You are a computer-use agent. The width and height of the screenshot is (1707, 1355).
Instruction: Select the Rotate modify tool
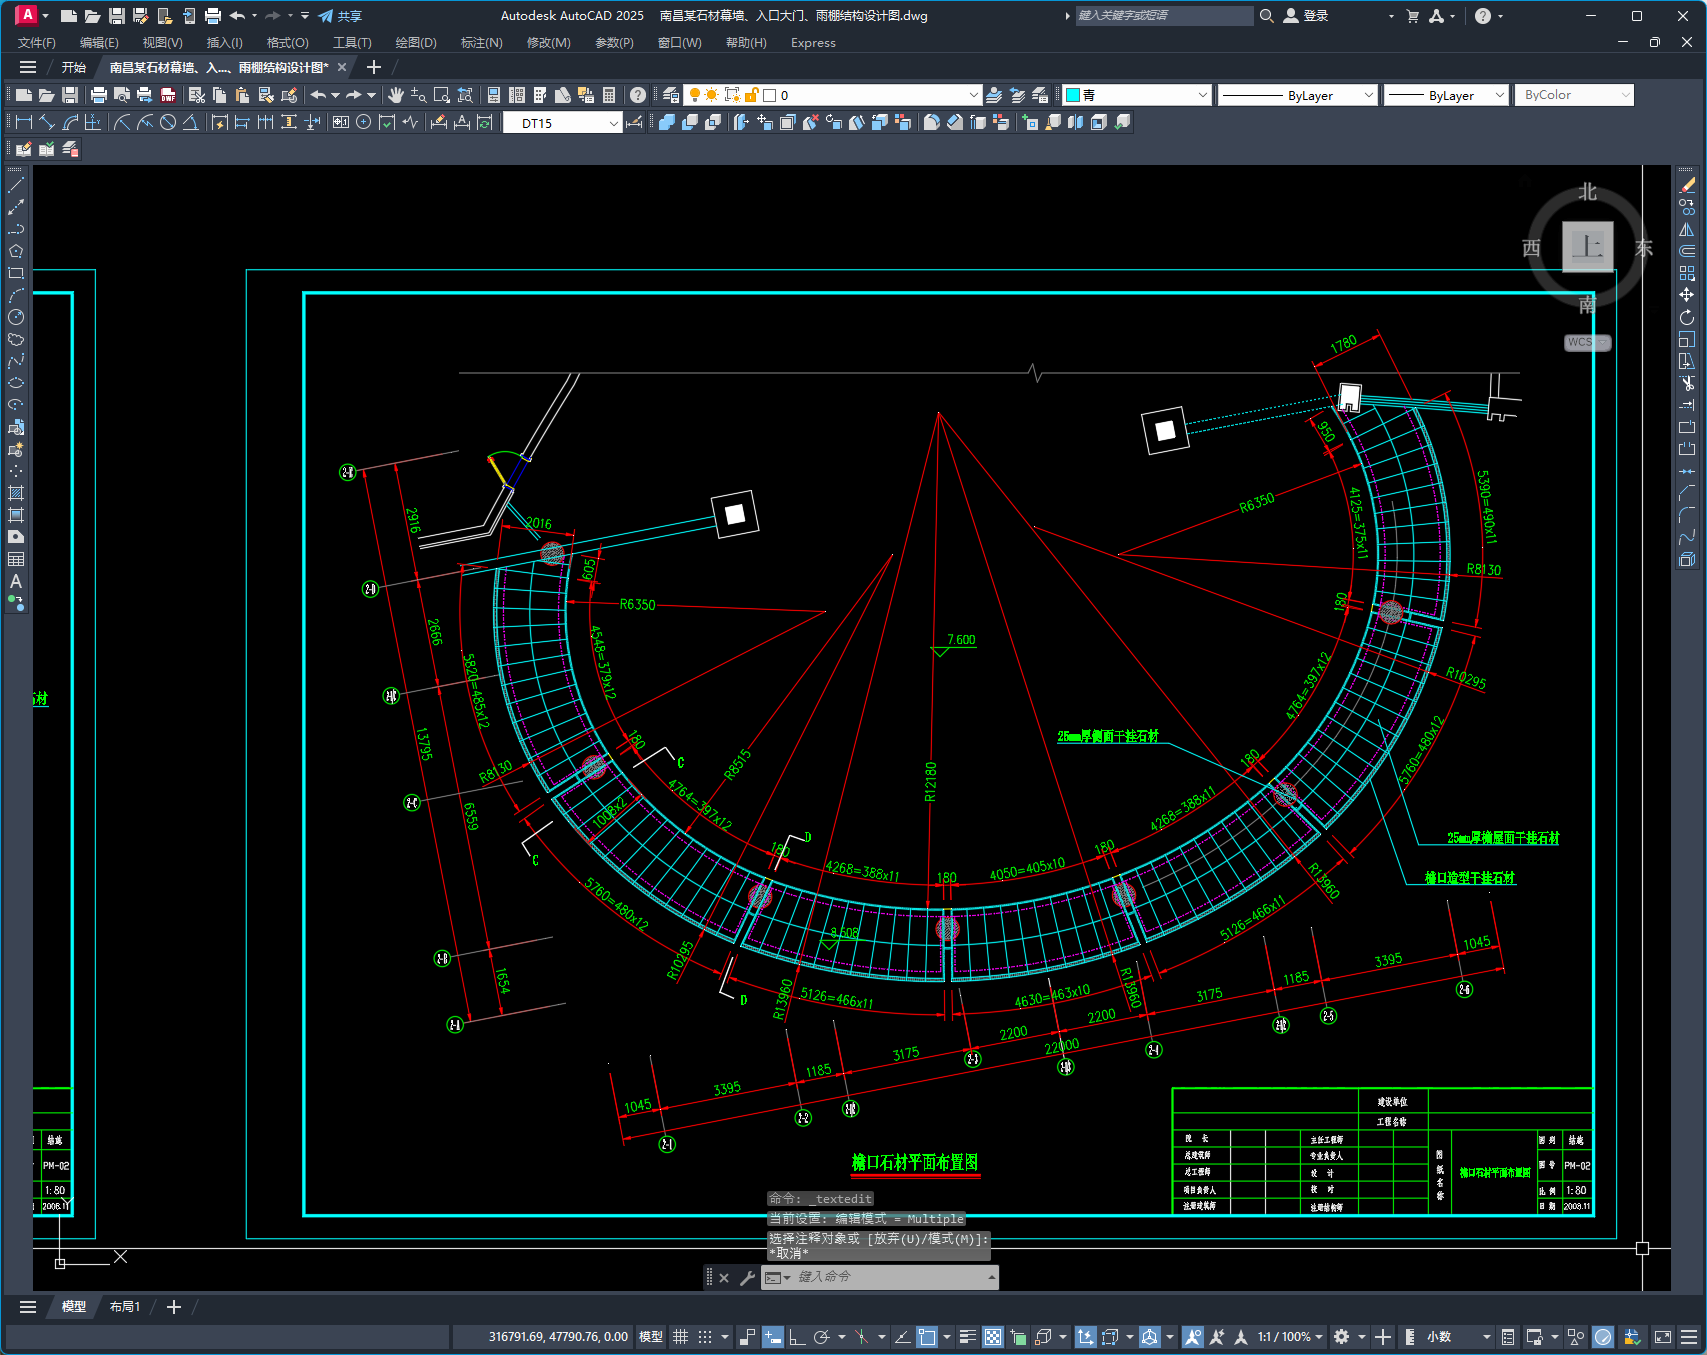point(1687,317)
